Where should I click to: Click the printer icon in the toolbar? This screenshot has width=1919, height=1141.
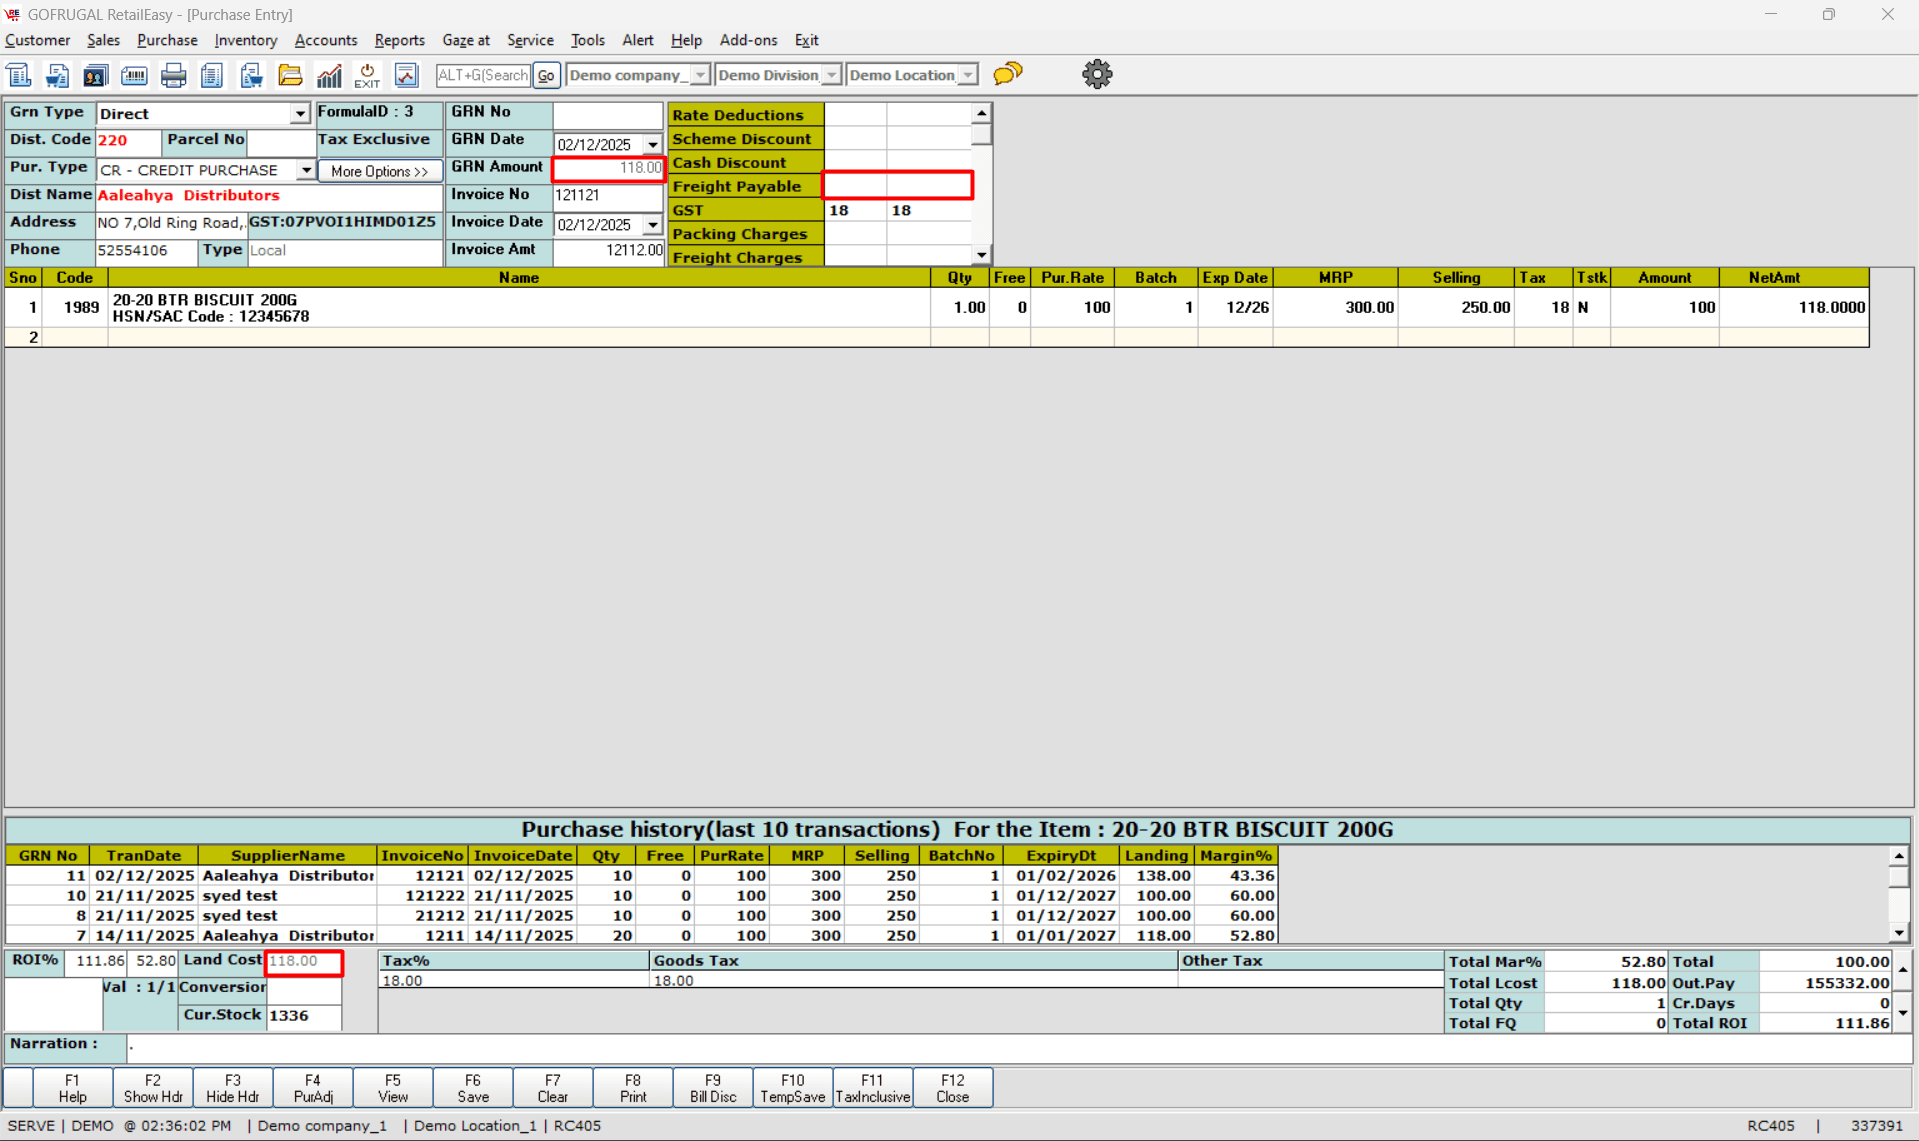173,75
